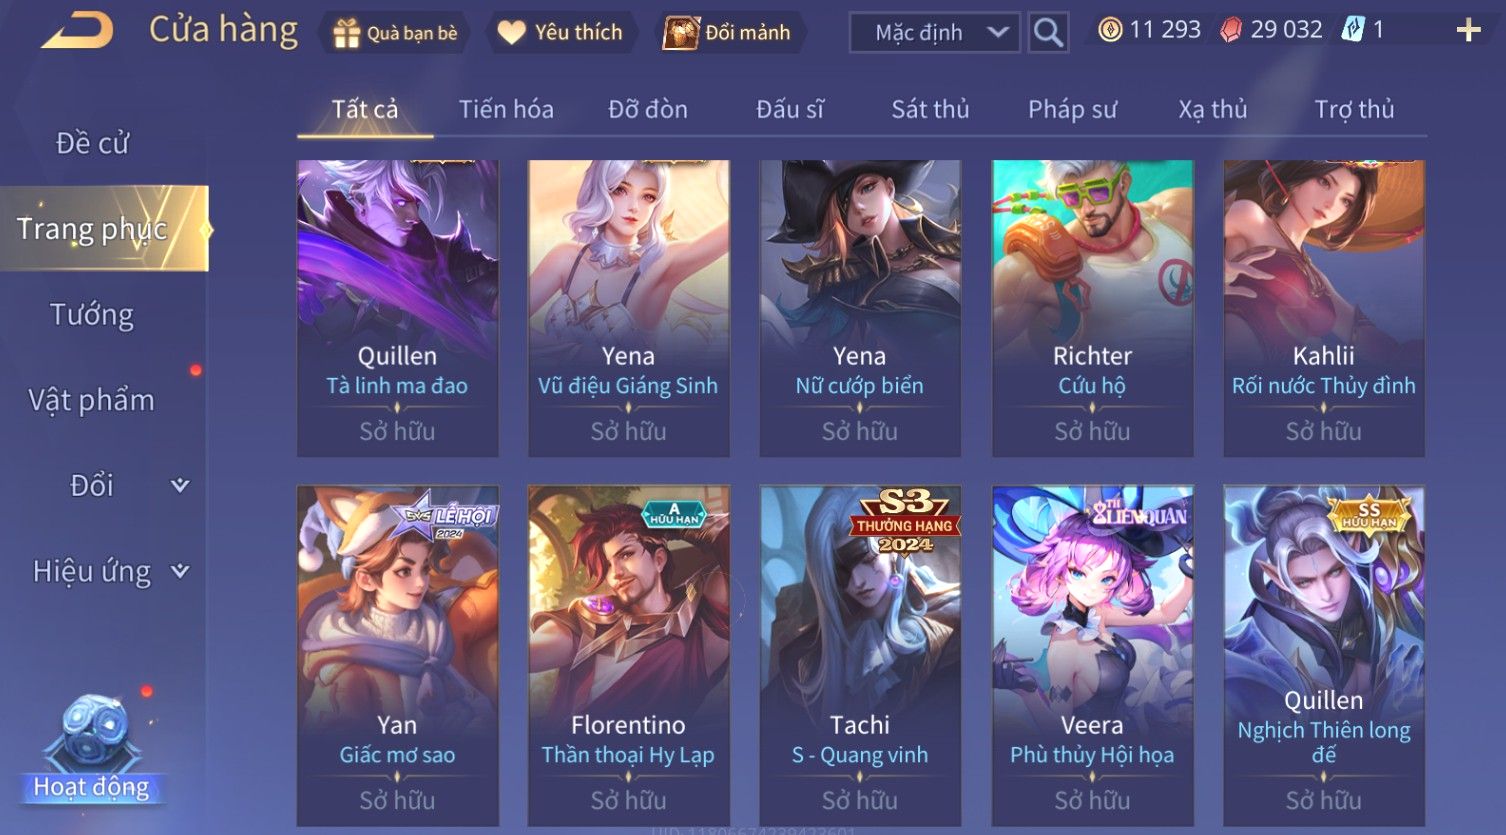Click the red ruby currency icon
Screen dimensions: 1506x835
pyautogui.click(x=1231, y=30)
